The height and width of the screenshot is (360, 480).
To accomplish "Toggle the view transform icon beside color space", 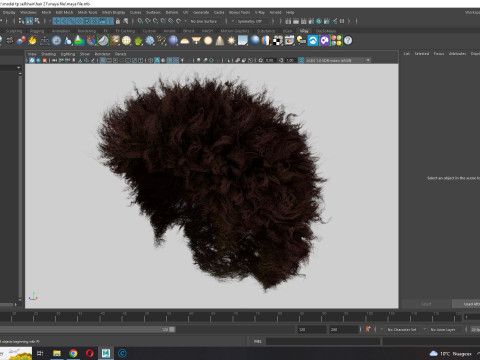I will point(301,60).
